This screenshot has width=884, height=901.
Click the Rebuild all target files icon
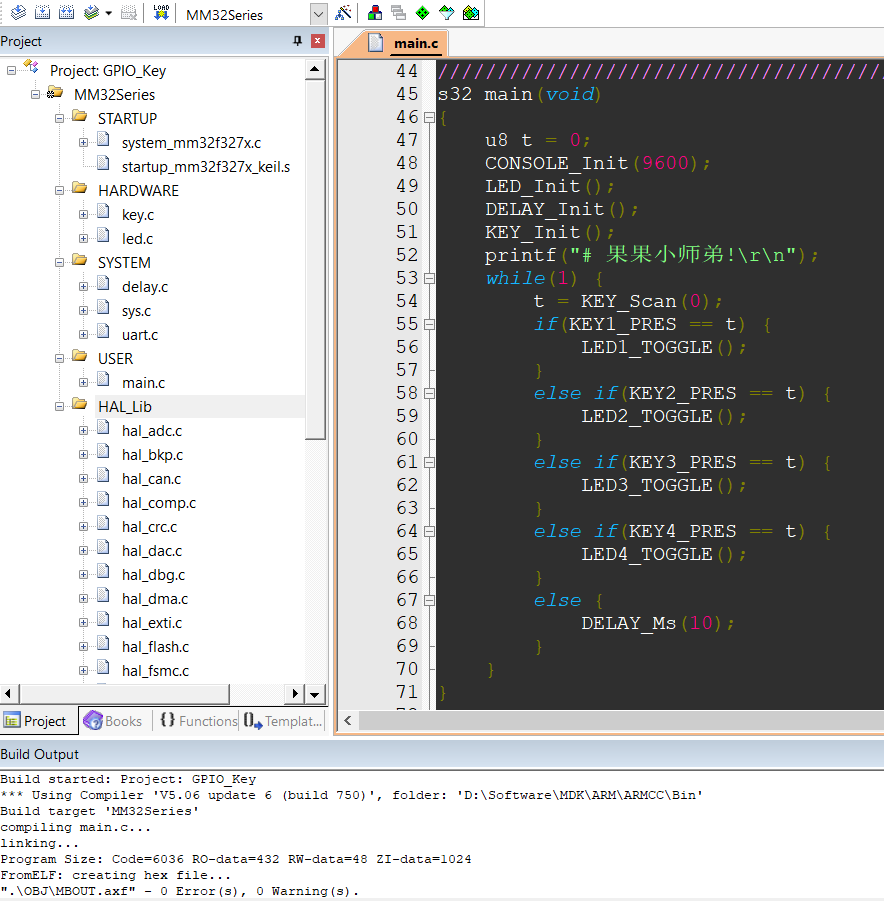coord(67,13)
